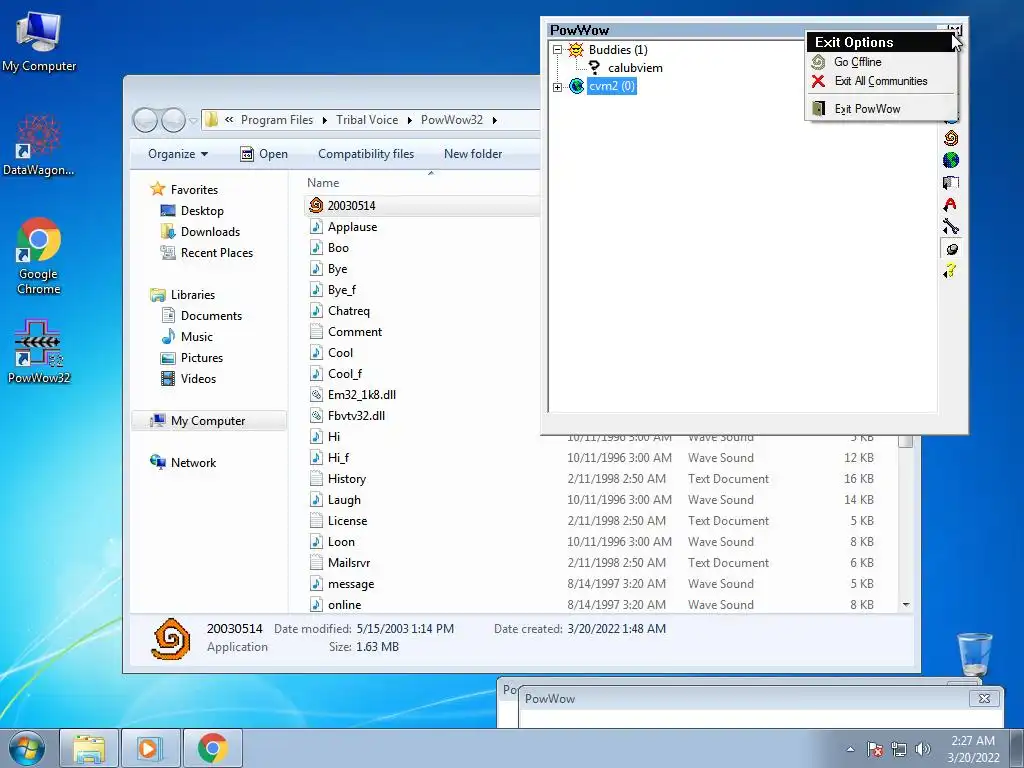1024x768 pixels.
Task: Click the Name column header
Action: (323, 184)
